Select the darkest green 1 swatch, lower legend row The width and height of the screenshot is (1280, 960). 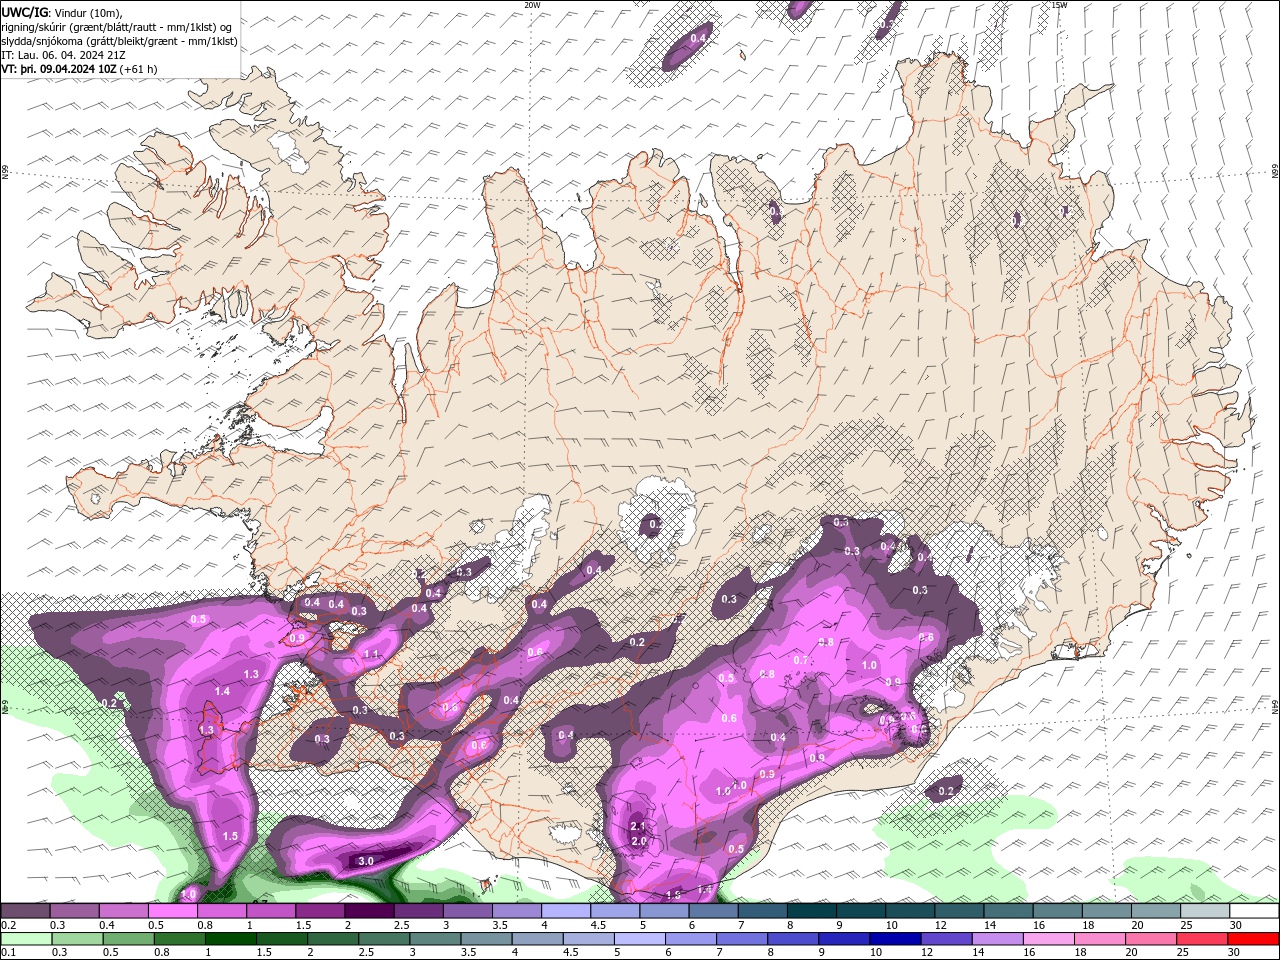pyautogui.click(x=230, y=939)
